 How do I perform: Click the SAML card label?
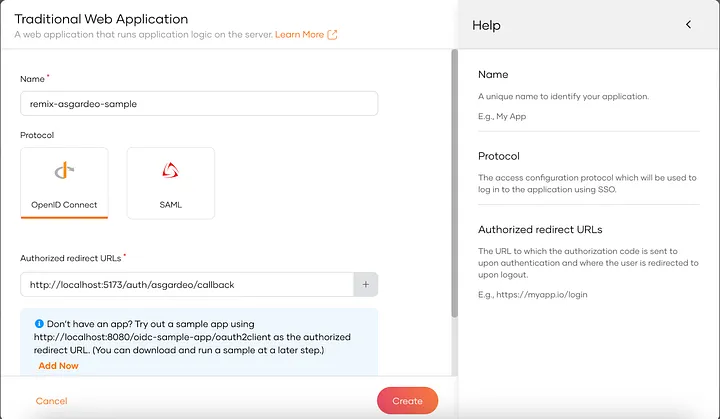point(170,205)
